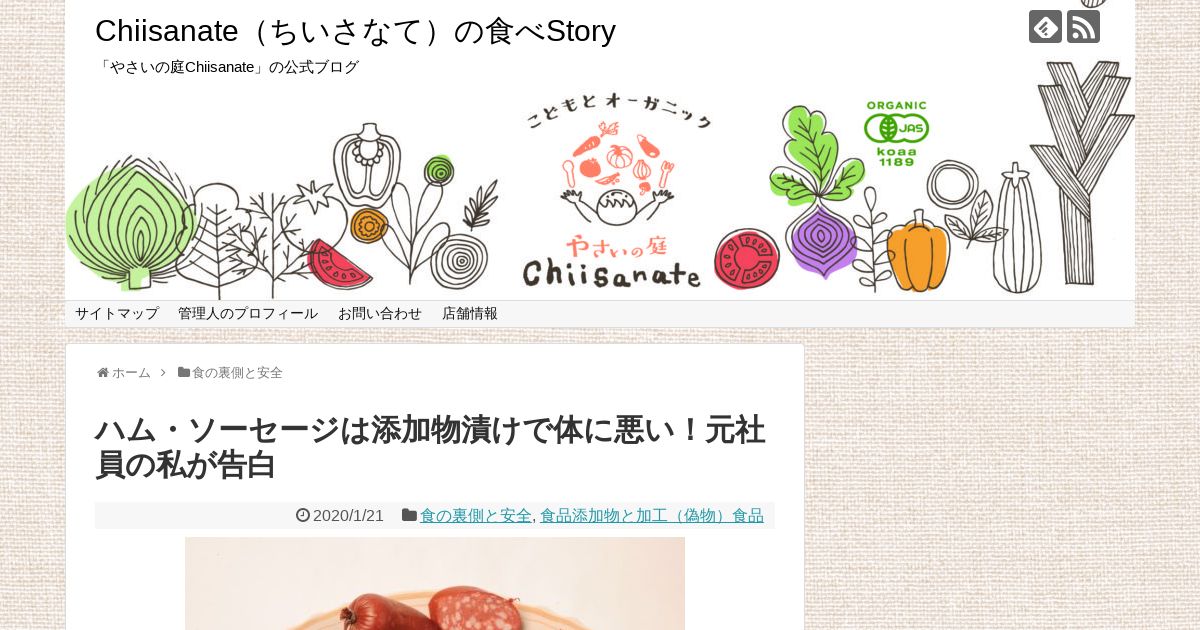Screen dimensions: 1200x630
Task: Click the article heading ハム・ソーセージは添加物漬け
Action: point(431,447)
